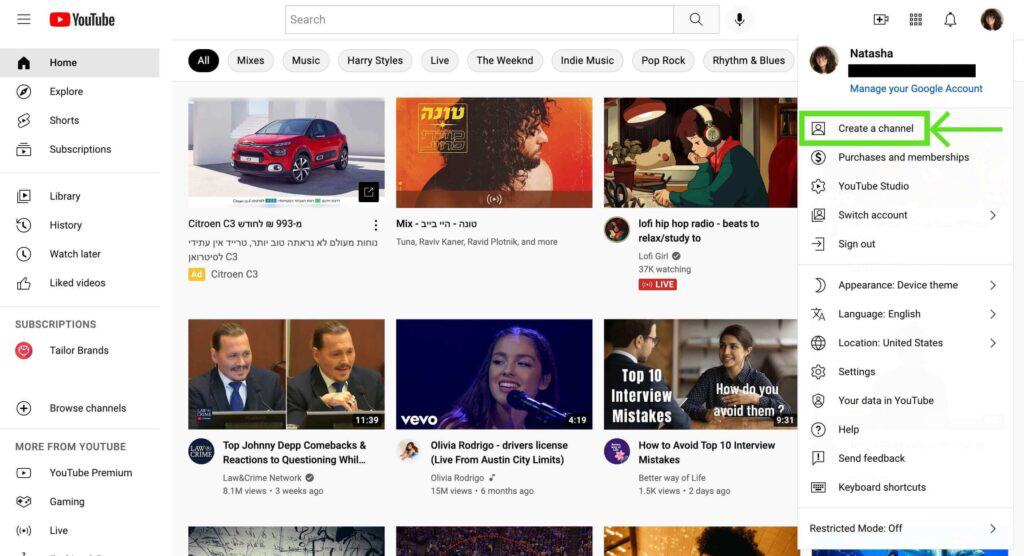Click the Citroen C3 video options dots
Screen dimensions: 1024x556
pyautogui.click(x=376, y=225)
